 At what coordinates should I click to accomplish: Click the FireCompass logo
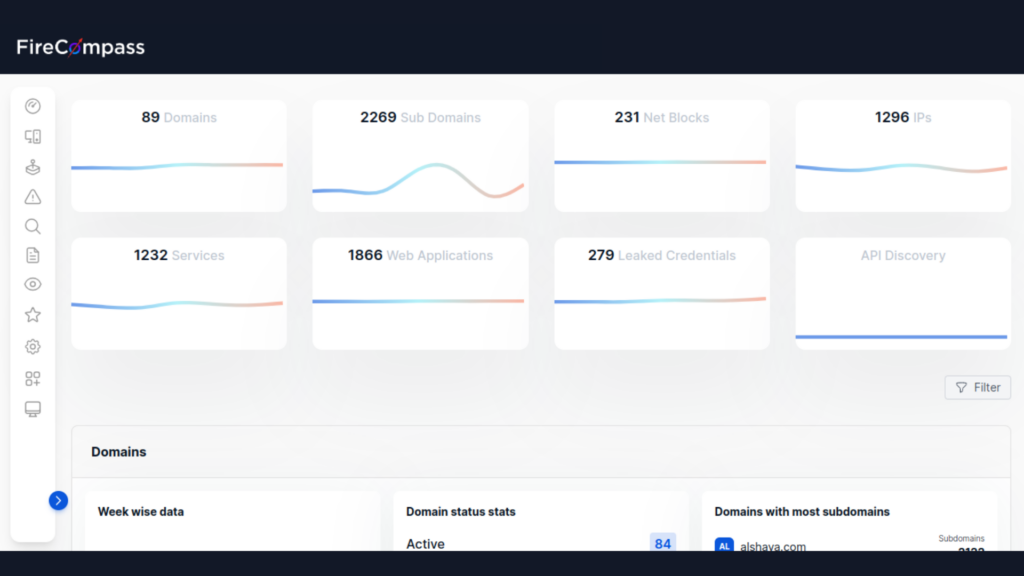80,46
